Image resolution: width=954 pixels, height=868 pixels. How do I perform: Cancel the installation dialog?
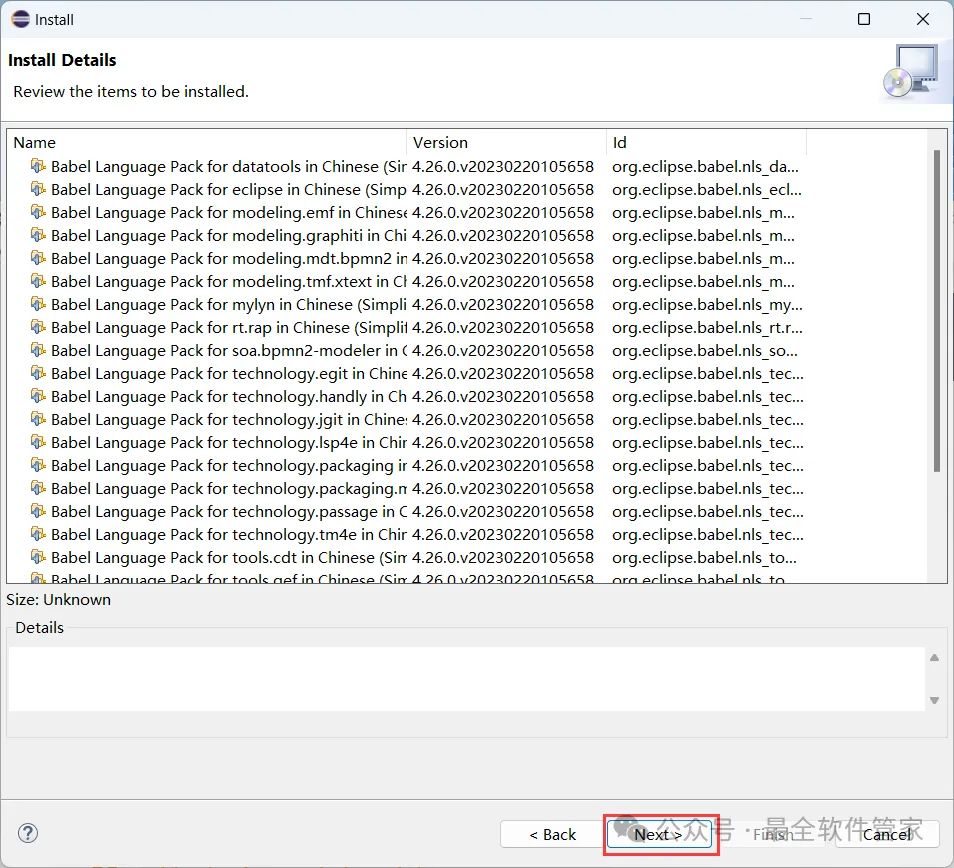(887, 835)
